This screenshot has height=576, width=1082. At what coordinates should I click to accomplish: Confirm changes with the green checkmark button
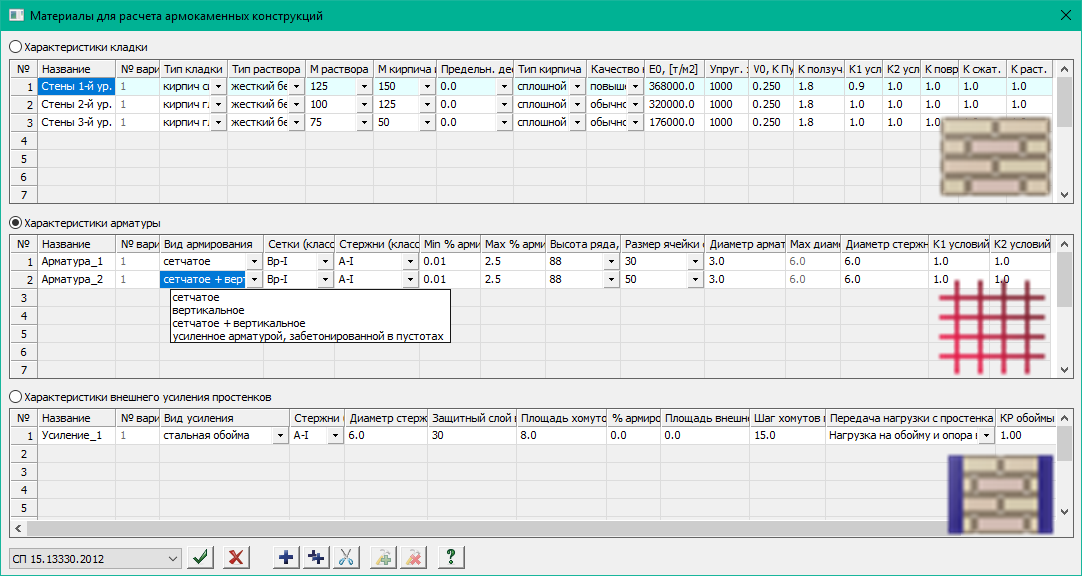pos(202,557)
